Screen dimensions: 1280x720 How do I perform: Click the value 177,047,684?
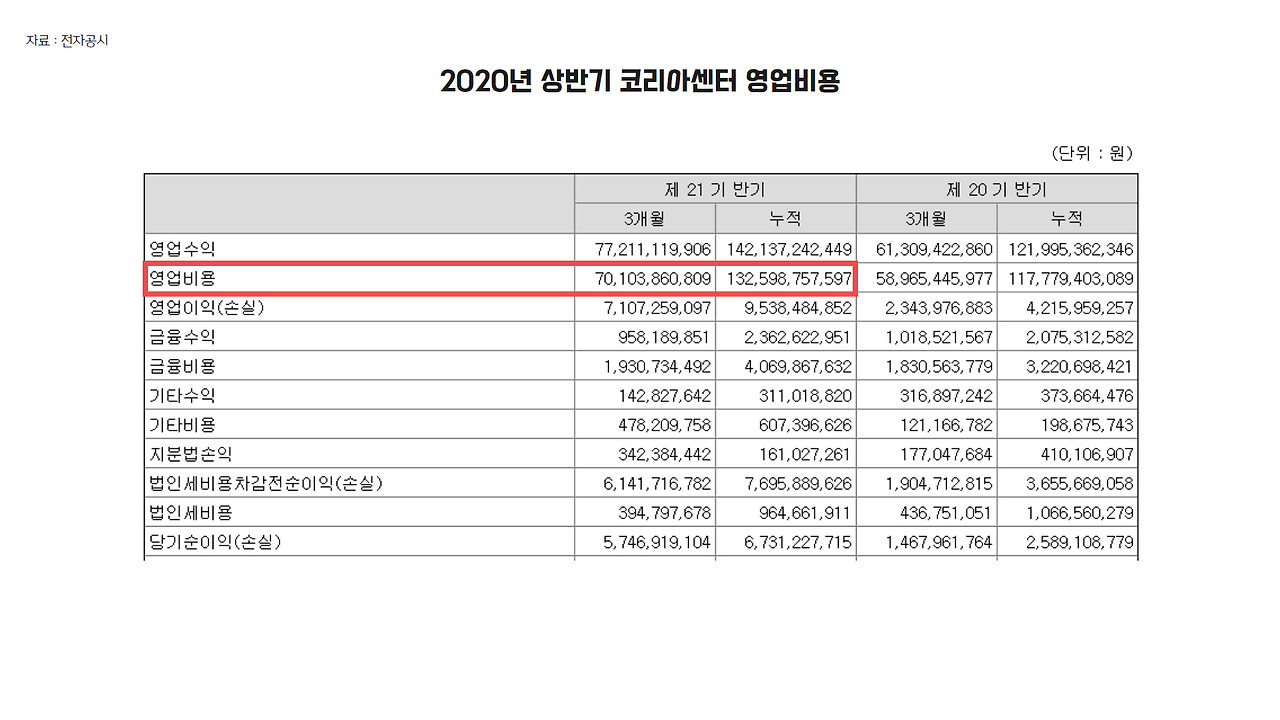click(x=946, y=455)
